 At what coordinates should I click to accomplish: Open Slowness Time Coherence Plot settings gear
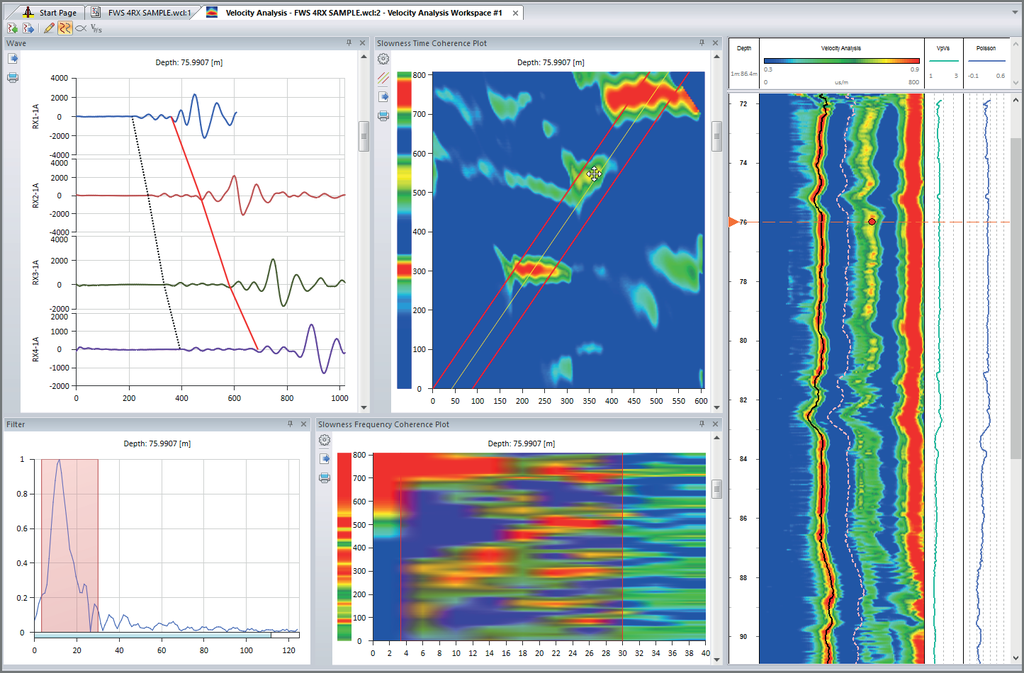click(x=383, y=59)
